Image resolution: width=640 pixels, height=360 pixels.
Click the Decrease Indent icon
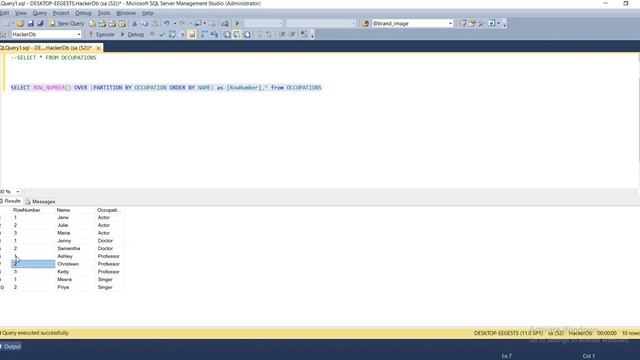[x=282, y=34]
